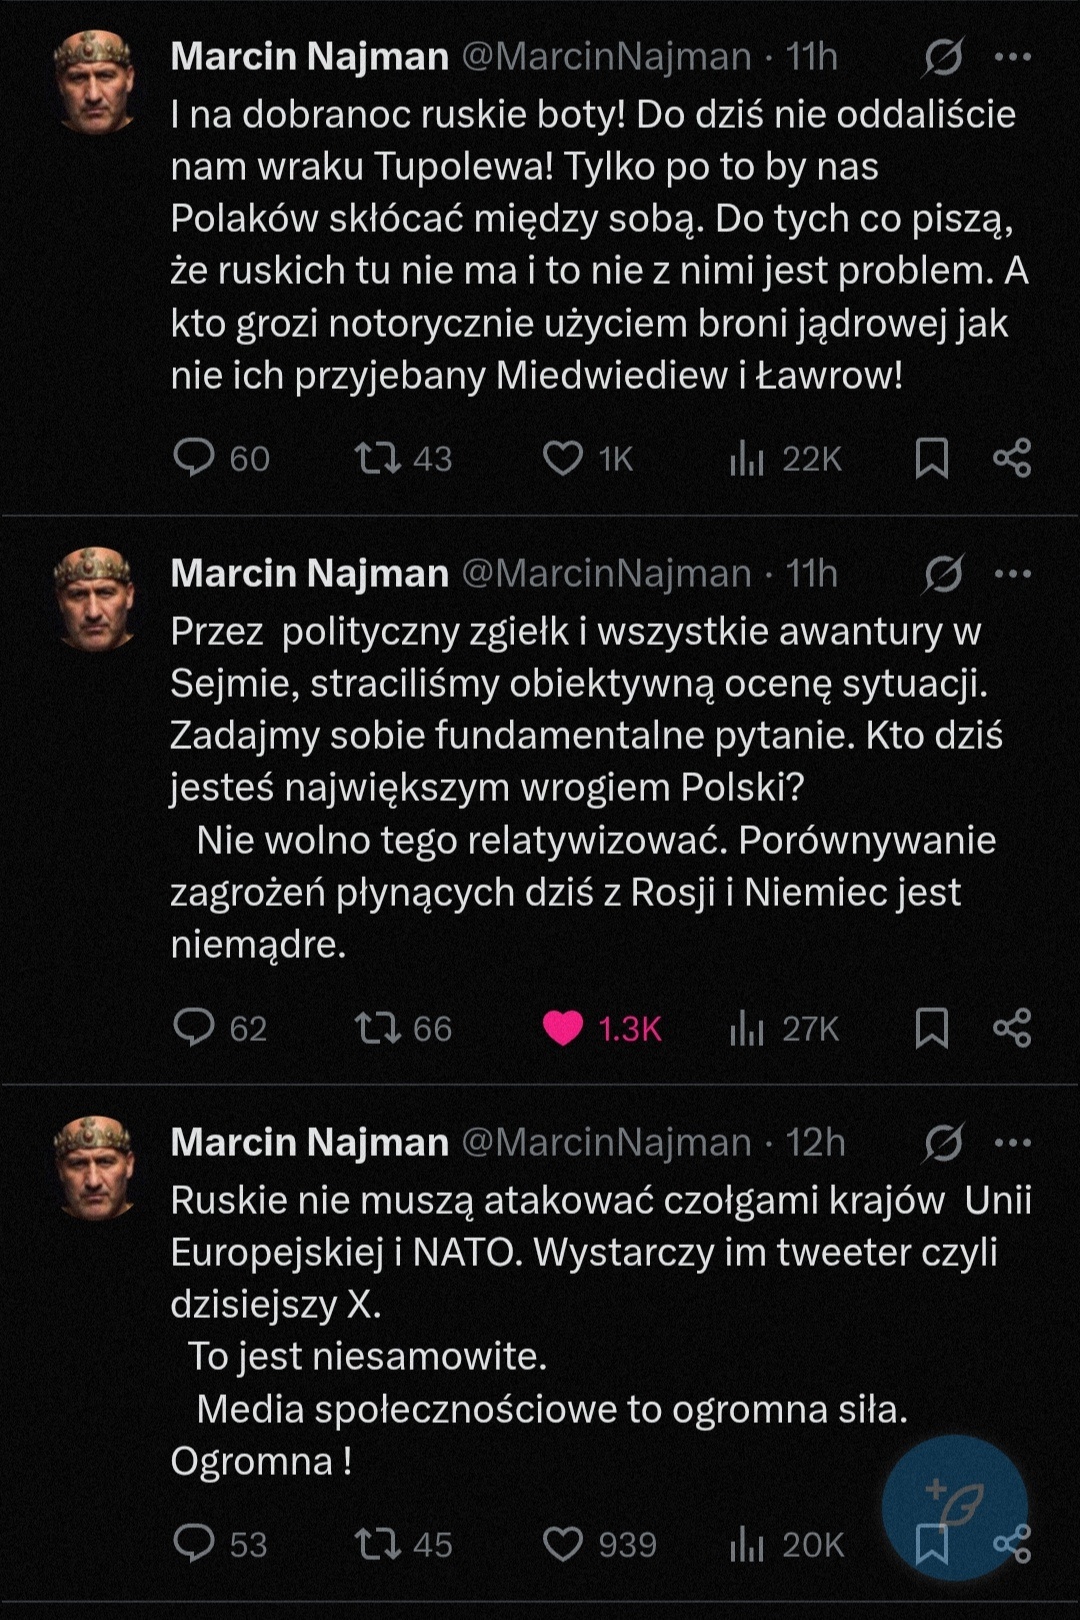The width and height of the screenshot is (1080, 1620).
Task: Open Marcin Najman avatar on third tweet
Action: tap(94, 1167)
